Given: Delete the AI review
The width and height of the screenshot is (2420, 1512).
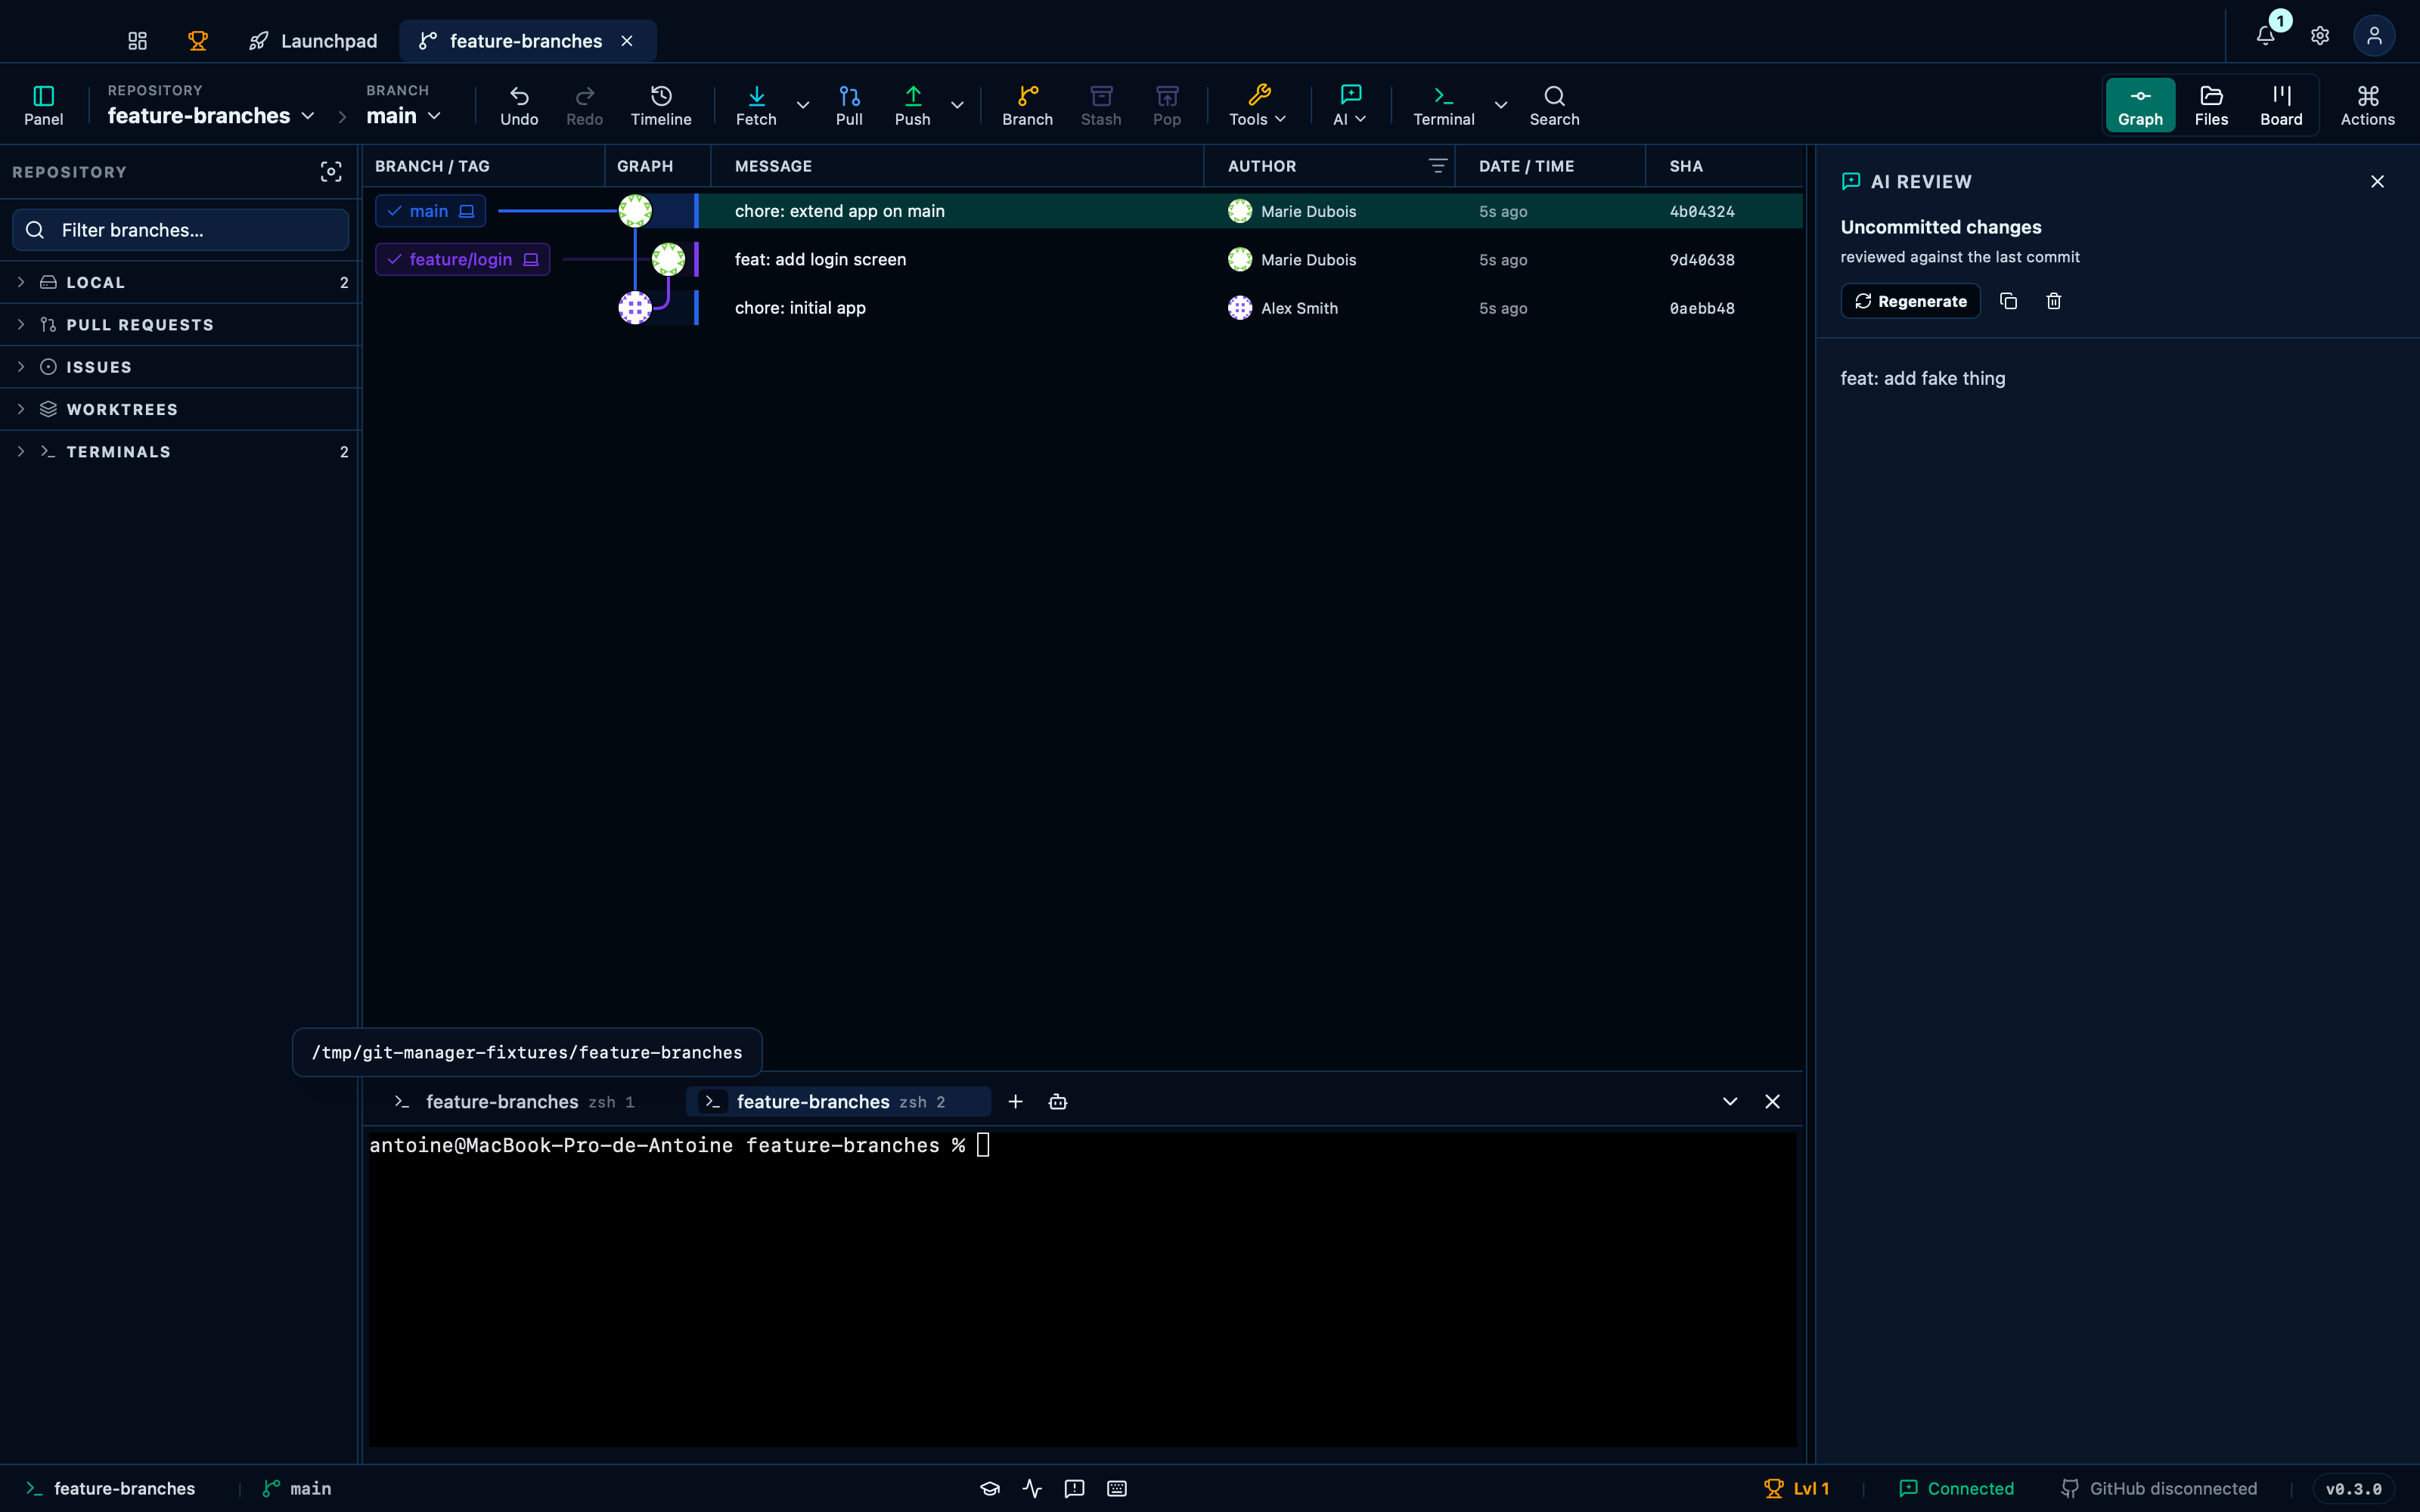Looking at the screenshot, I should 2054,301.
